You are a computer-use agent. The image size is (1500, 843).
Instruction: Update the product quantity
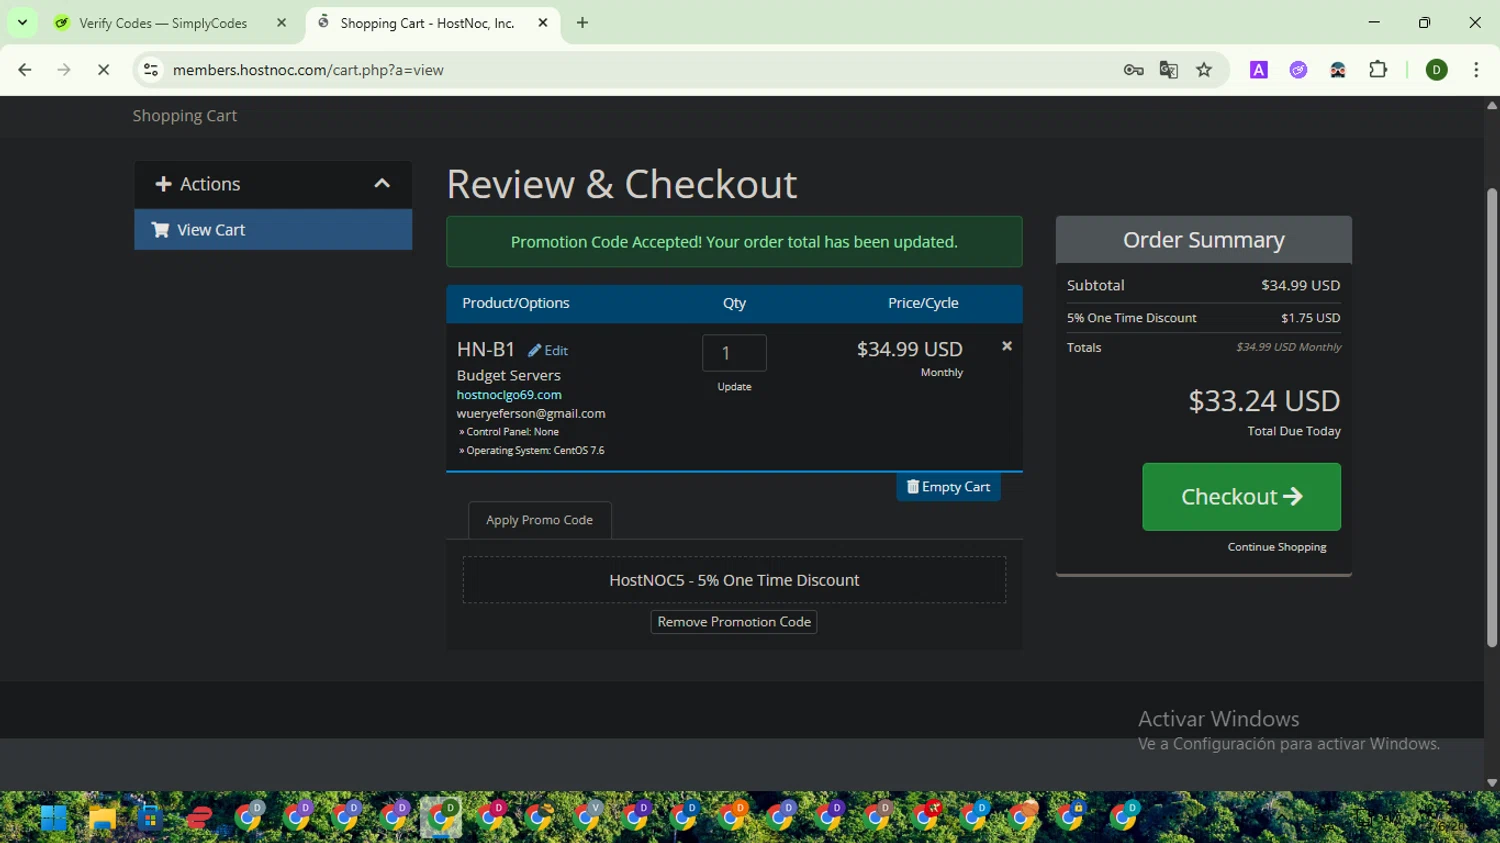734,387
